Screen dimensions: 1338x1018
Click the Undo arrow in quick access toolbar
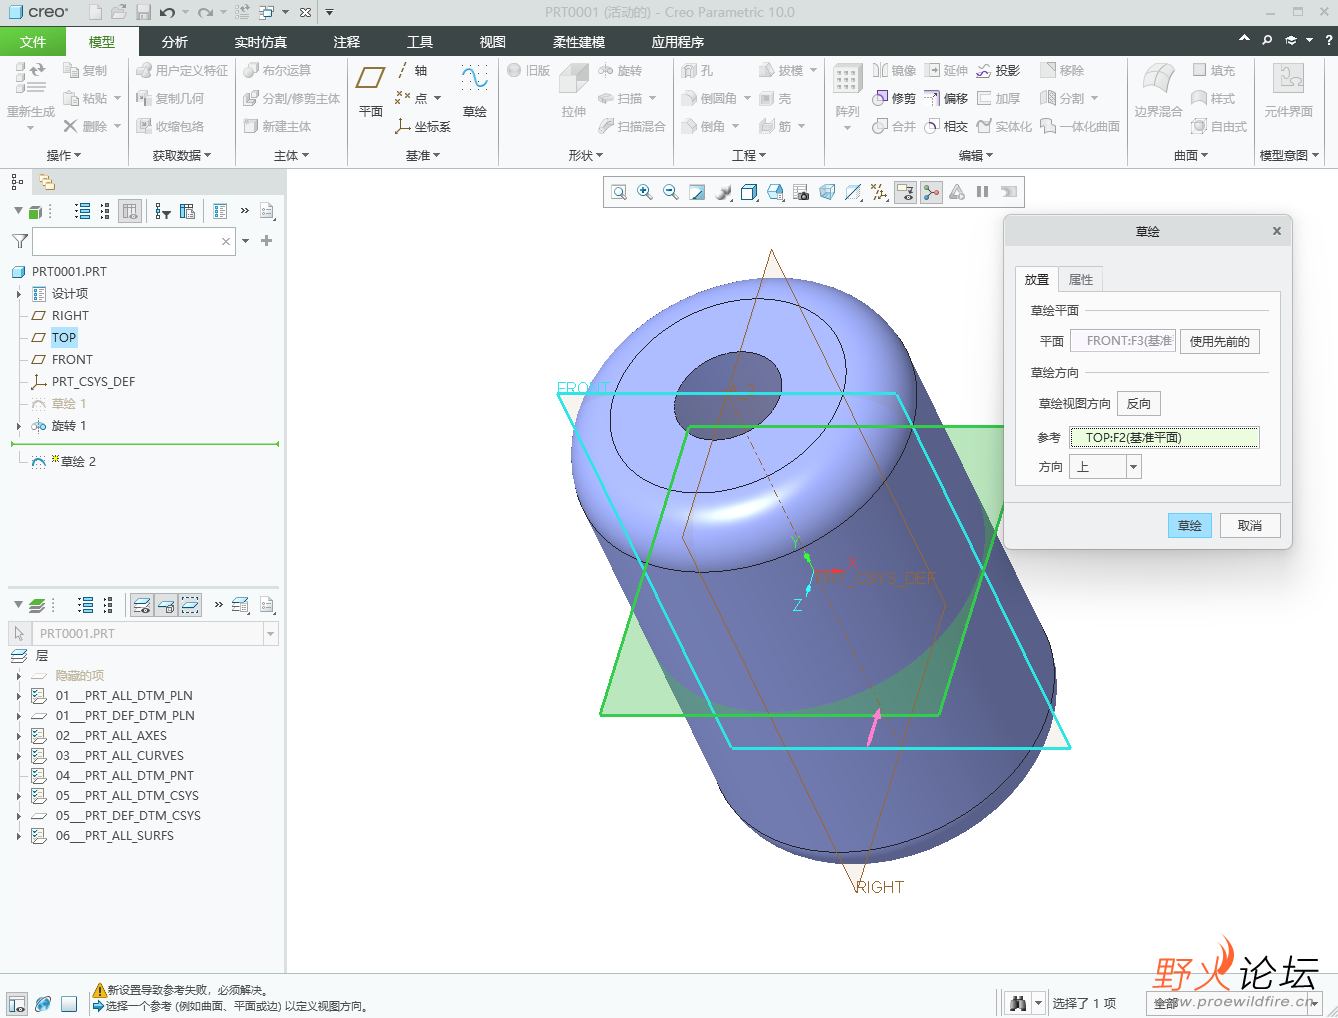point(167,12)
